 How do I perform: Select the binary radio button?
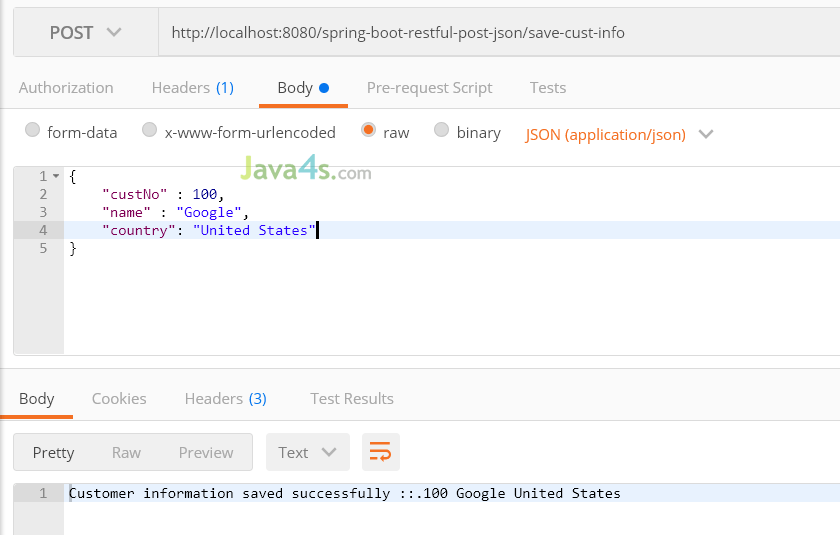[441, 130]
